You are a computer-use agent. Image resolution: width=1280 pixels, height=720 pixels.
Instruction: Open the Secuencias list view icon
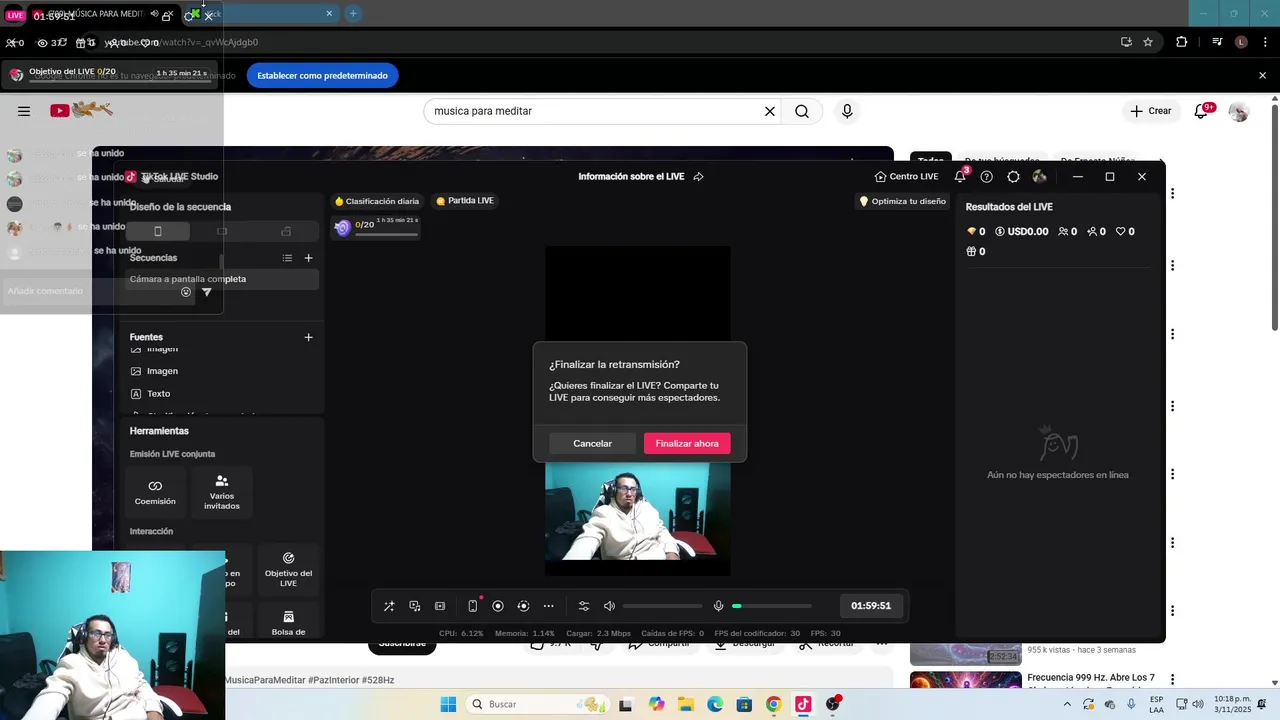point(287,258)
